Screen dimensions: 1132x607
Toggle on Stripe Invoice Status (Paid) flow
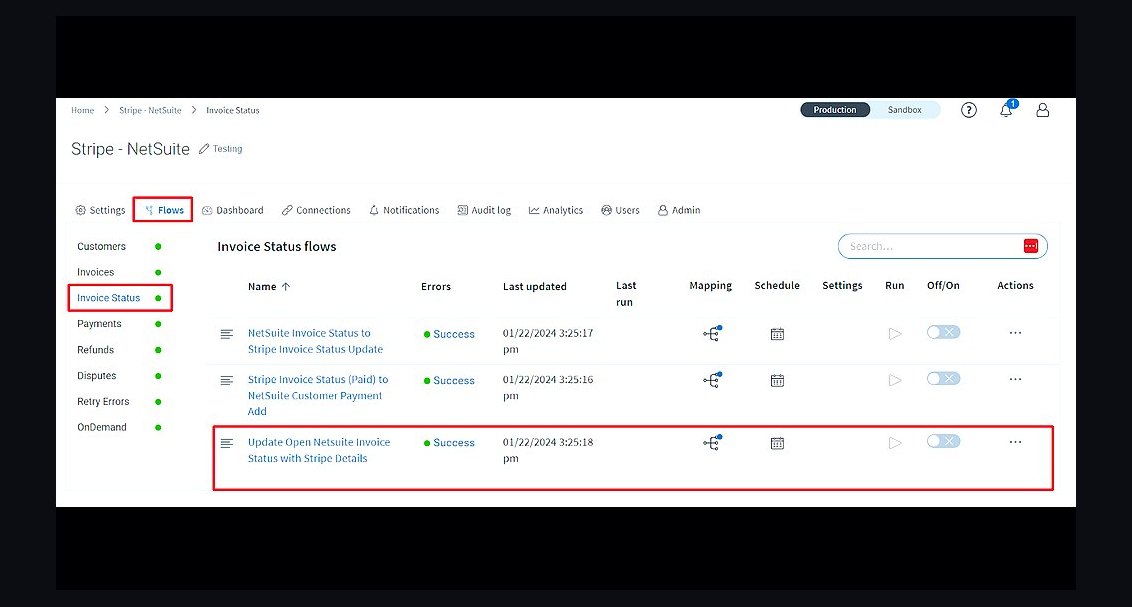(944, 378)
